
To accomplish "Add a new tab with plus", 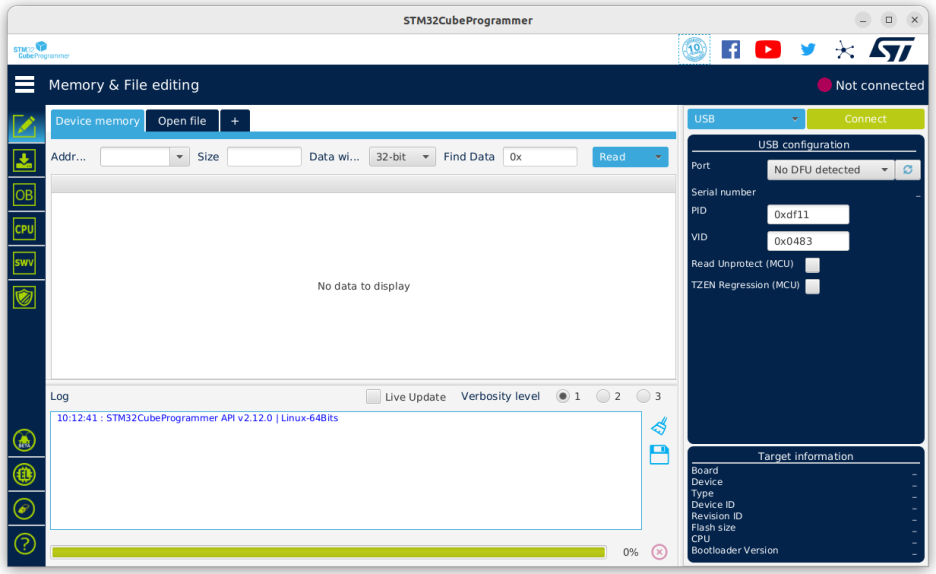I will click(235, 121).
